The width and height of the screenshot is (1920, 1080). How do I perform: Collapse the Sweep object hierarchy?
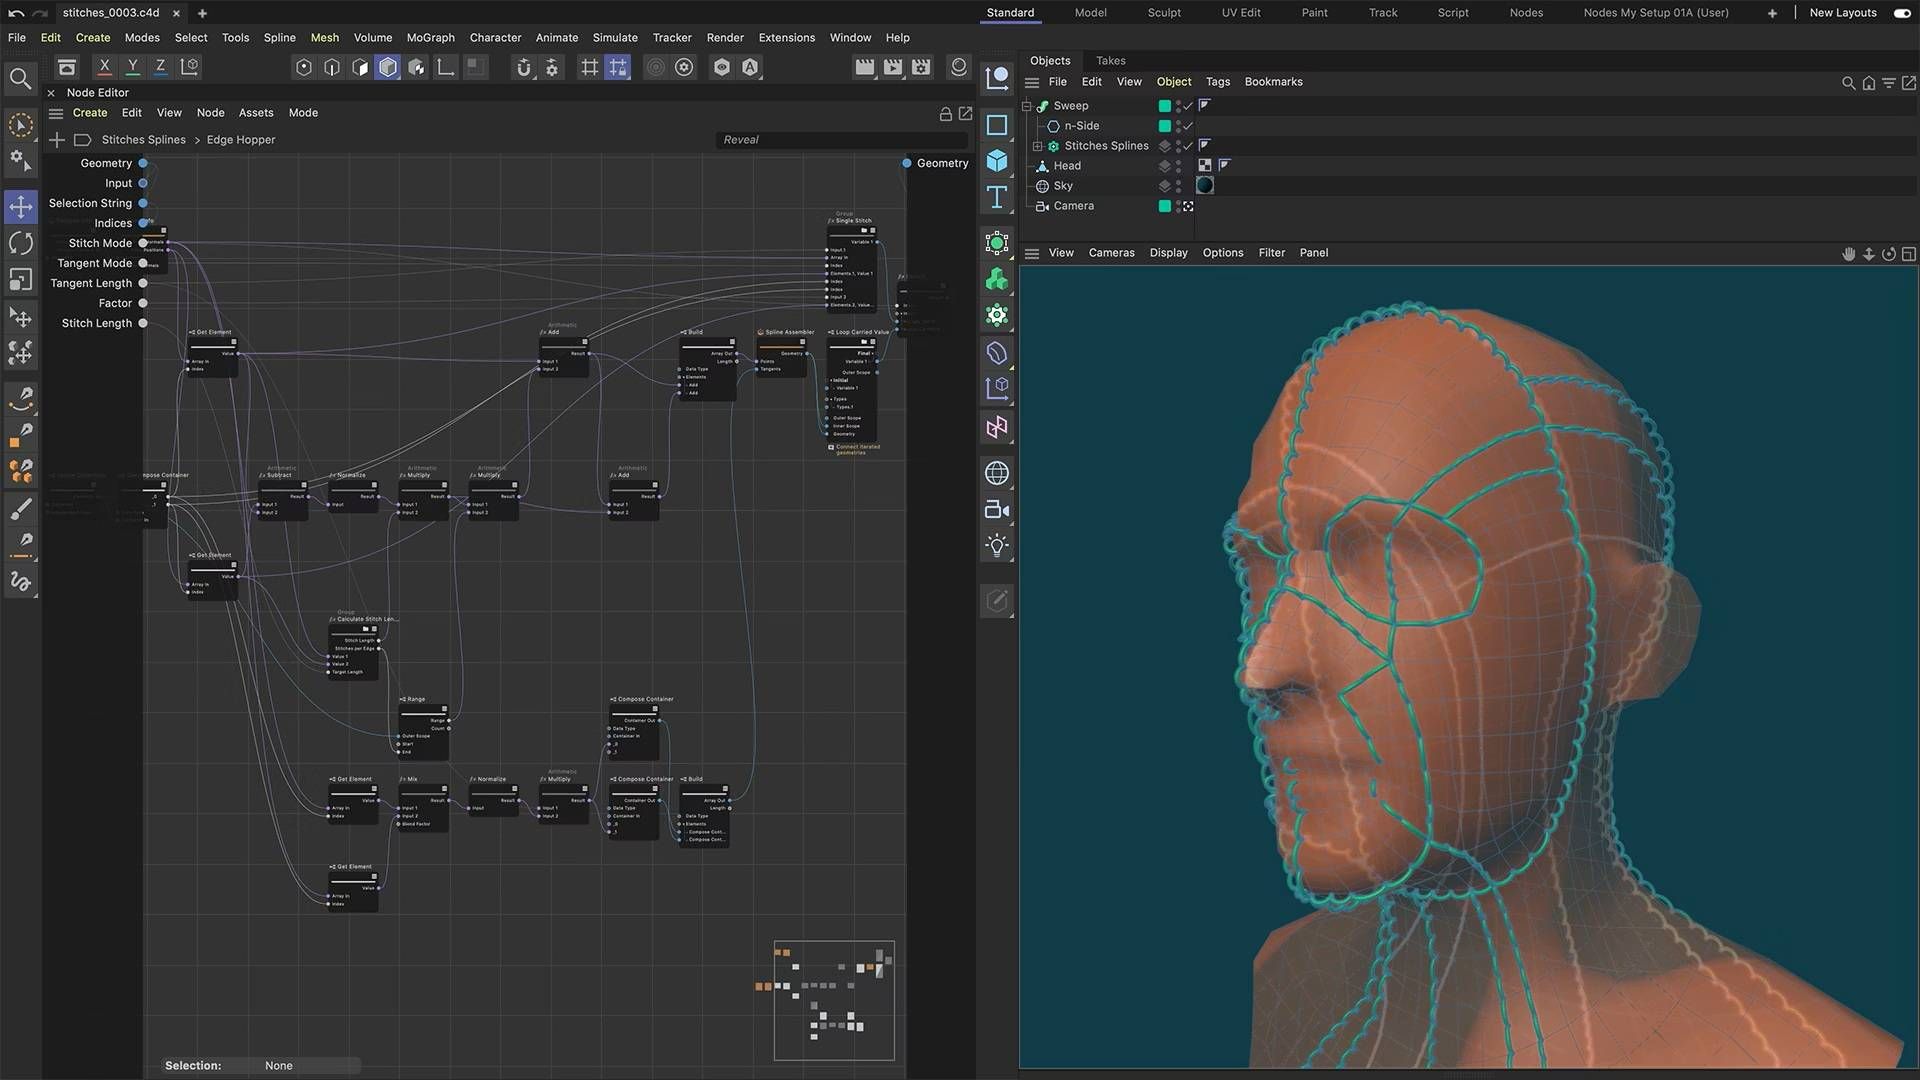tap(1026, 106)
